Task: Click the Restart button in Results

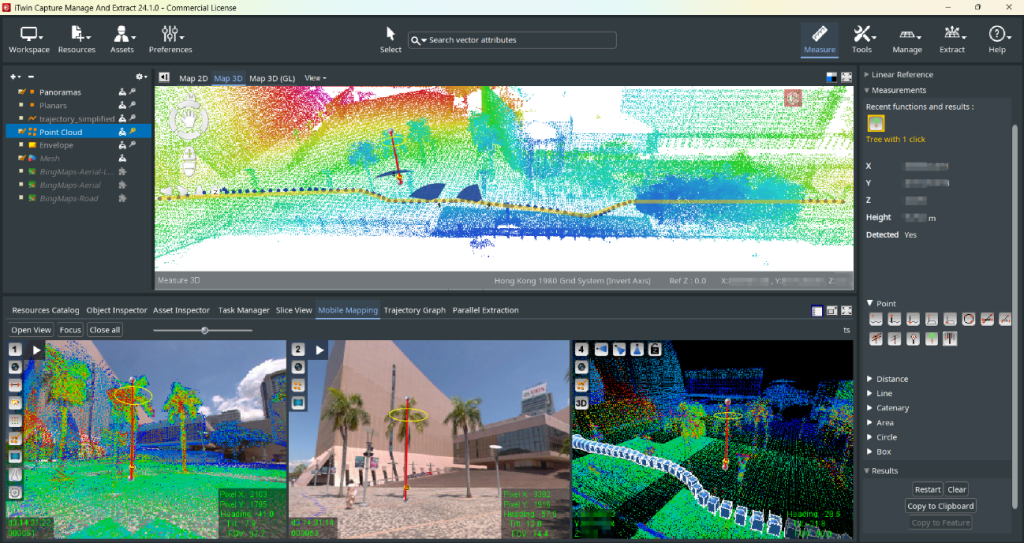Action: point(927,489)
